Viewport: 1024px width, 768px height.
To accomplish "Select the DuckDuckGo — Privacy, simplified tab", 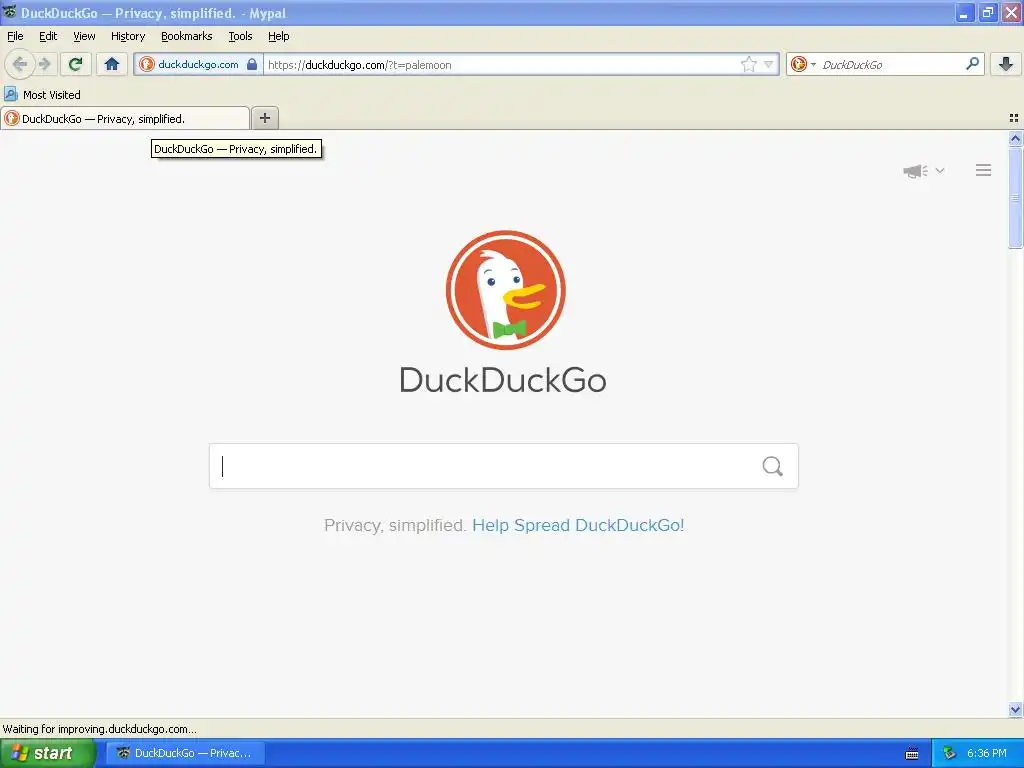I will pyautogui.click(x=125, y=118).
